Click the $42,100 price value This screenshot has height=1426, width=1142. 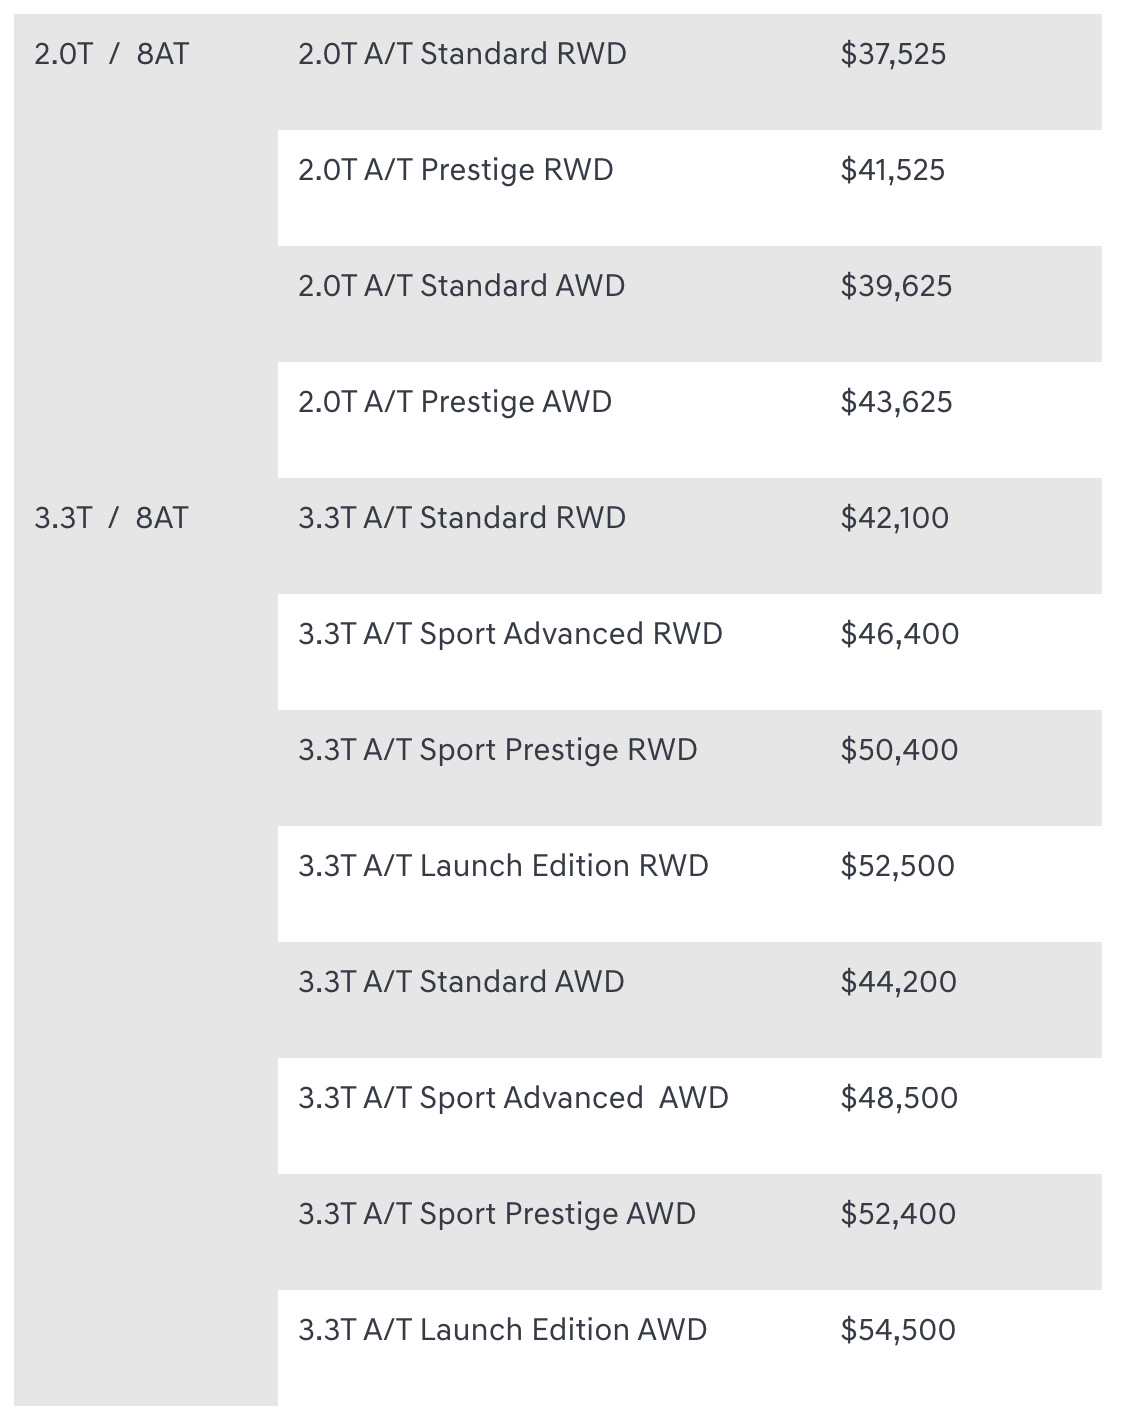895,518
